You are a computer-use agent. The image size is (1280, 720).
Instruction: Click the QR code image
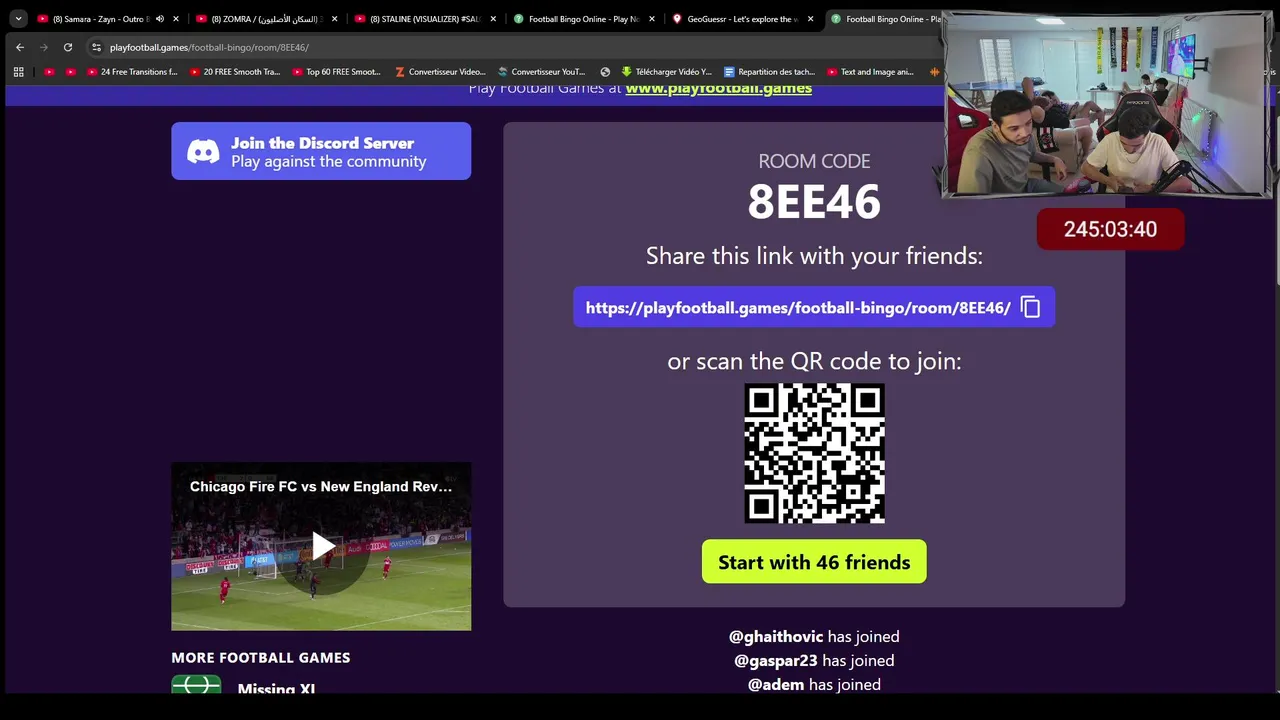click(x=814, y=453)
